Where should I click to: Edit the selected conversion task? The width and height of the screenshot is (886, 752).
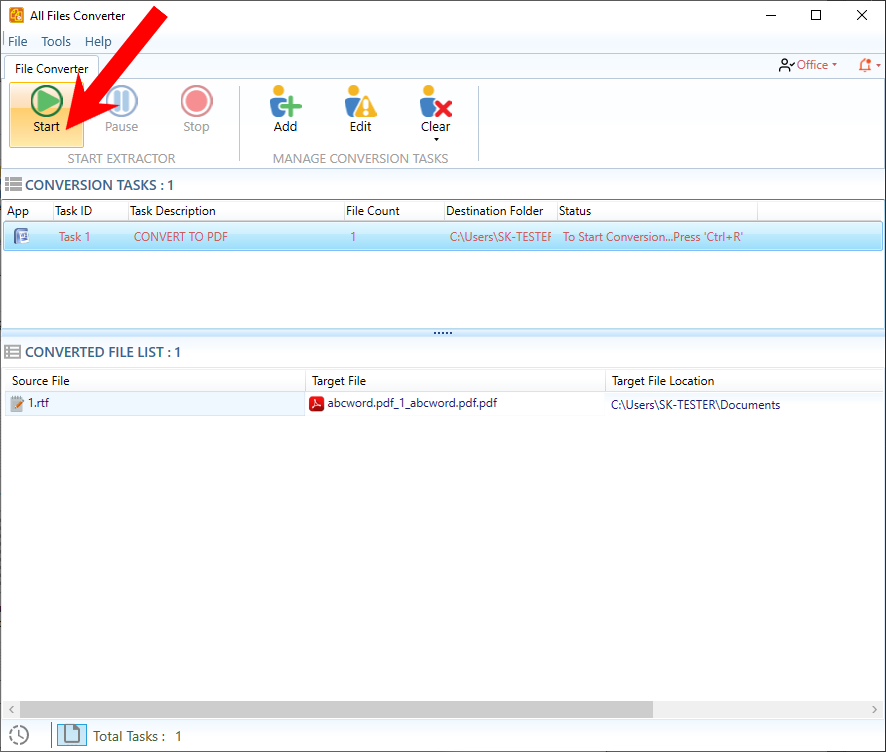(x=360, y=110)
